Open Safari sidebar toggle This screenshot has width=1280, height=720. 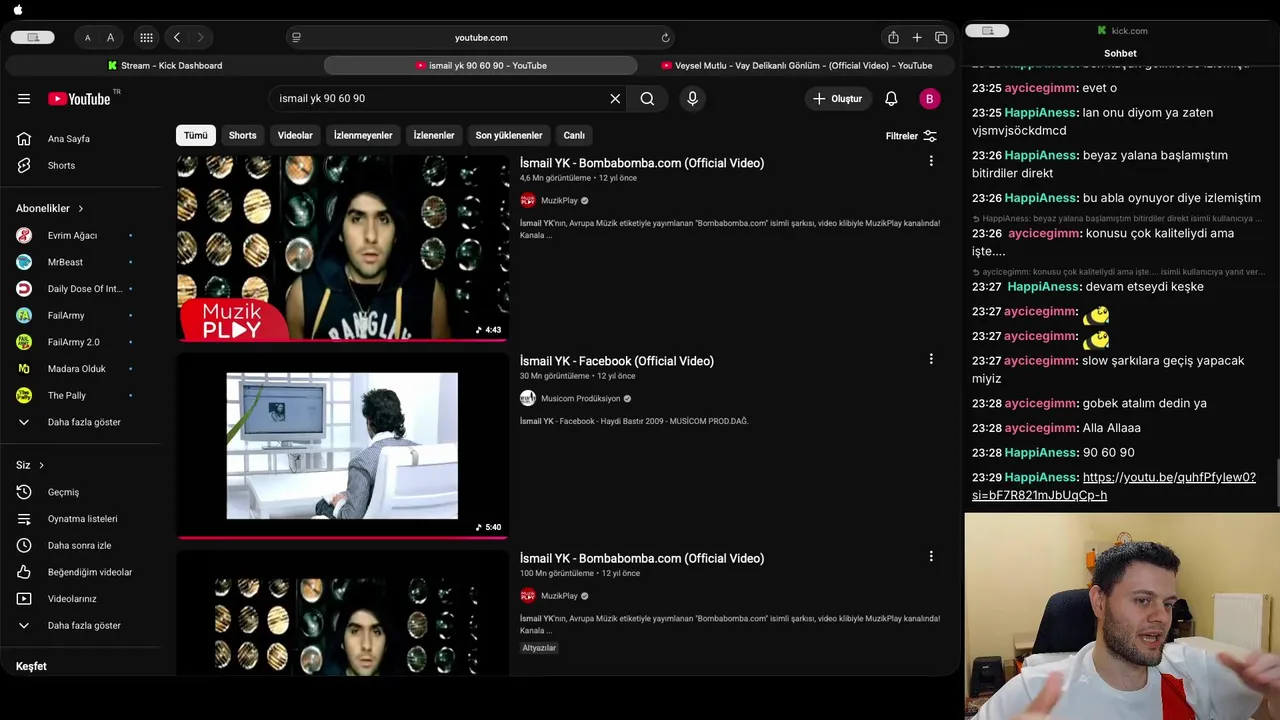coord(33,37)
